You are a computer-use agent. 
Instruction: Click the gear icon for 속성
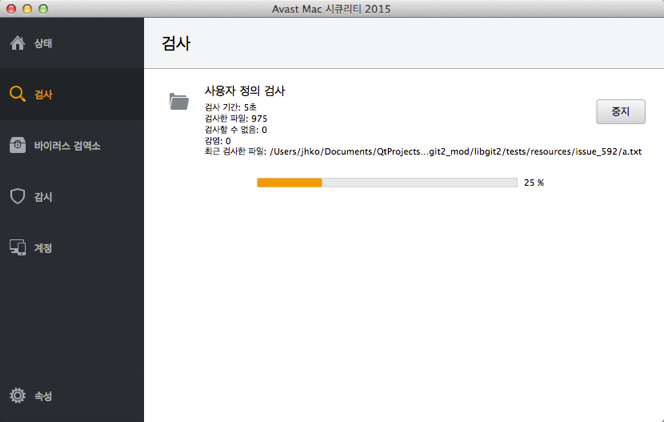click(17, 395)
